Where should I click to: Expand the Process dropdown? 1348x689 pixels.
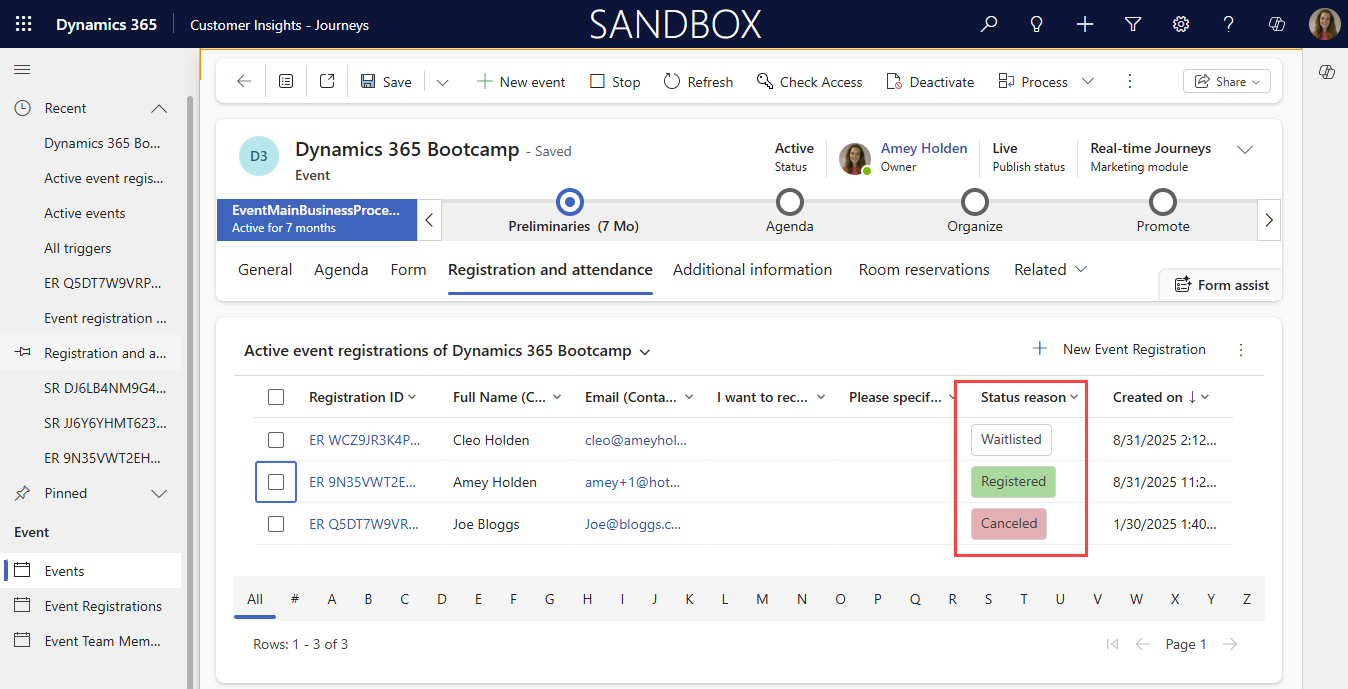coord(1088,82)
